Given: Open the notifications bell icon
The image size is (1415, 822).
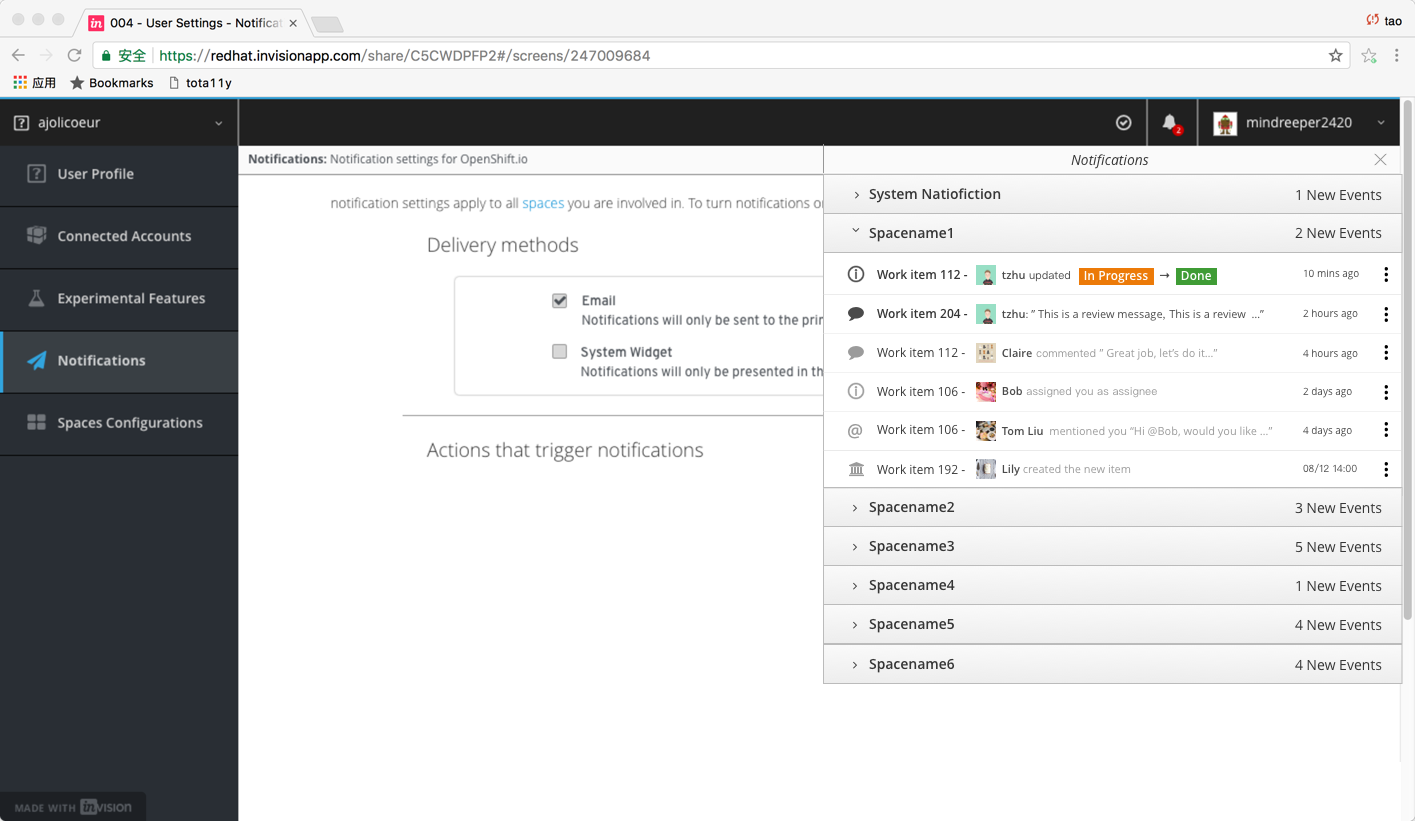Looking at the screenshot, I should (1170, 122).
